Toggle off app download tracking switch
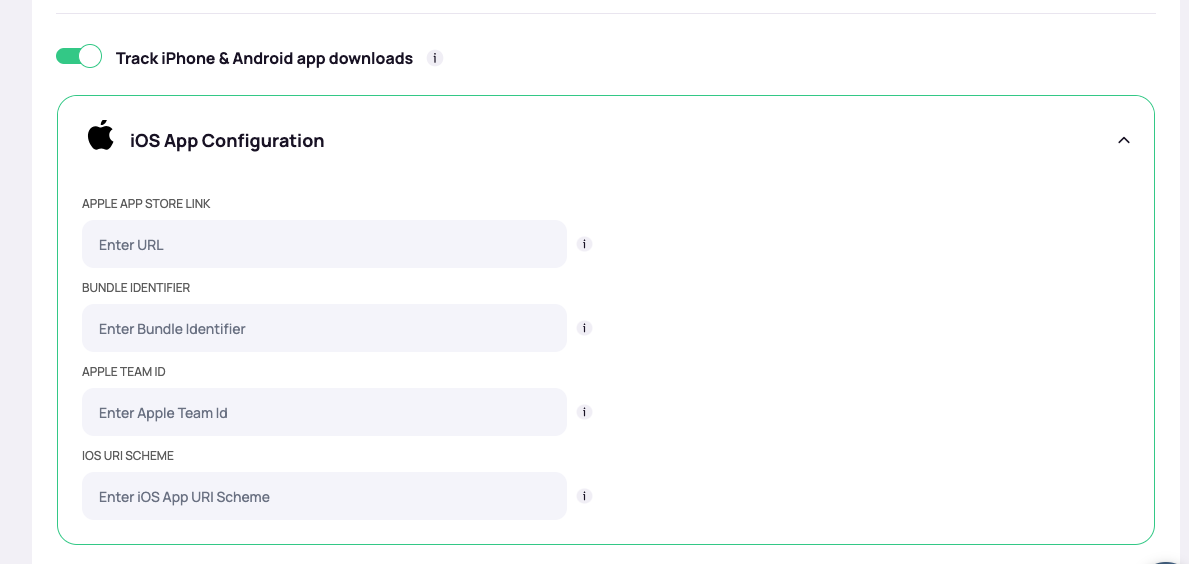 pyautogui.click(x=78, y=57)
